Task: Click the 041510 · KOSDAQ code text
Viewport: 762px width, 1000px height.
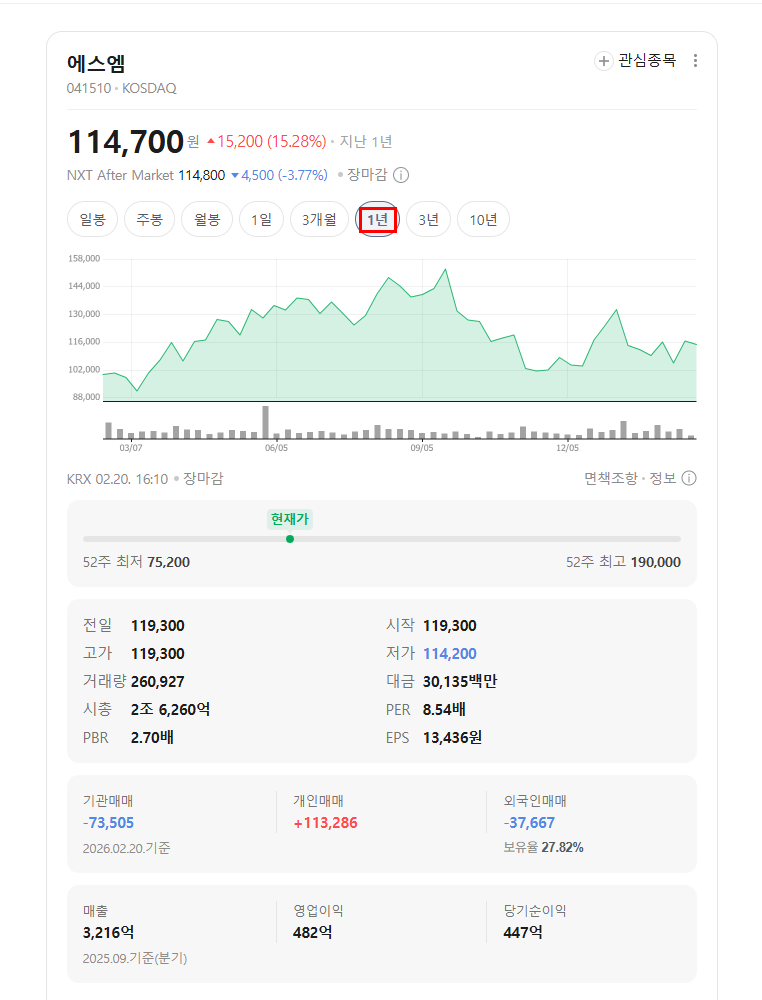Action: pos(122,88)
